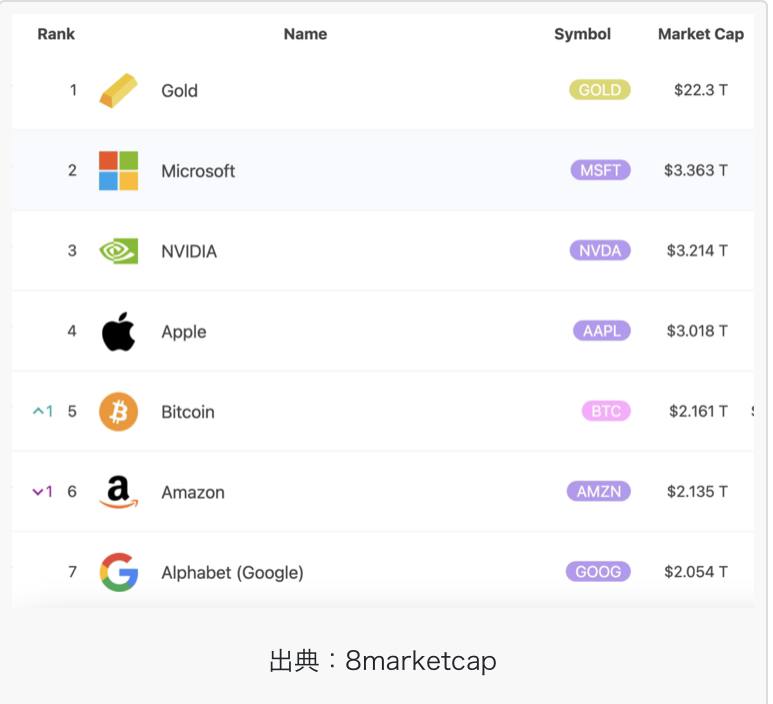773x704 pixels.
Task: Sort by the Symbol column header
Action: (x=582, y=34)
